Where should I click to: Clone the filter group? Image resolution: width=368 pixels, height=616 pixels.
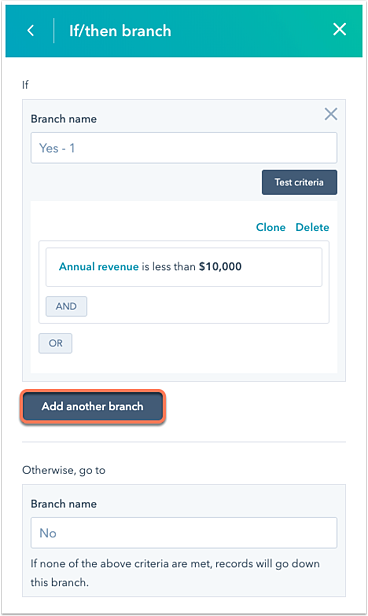pos(271,227)
